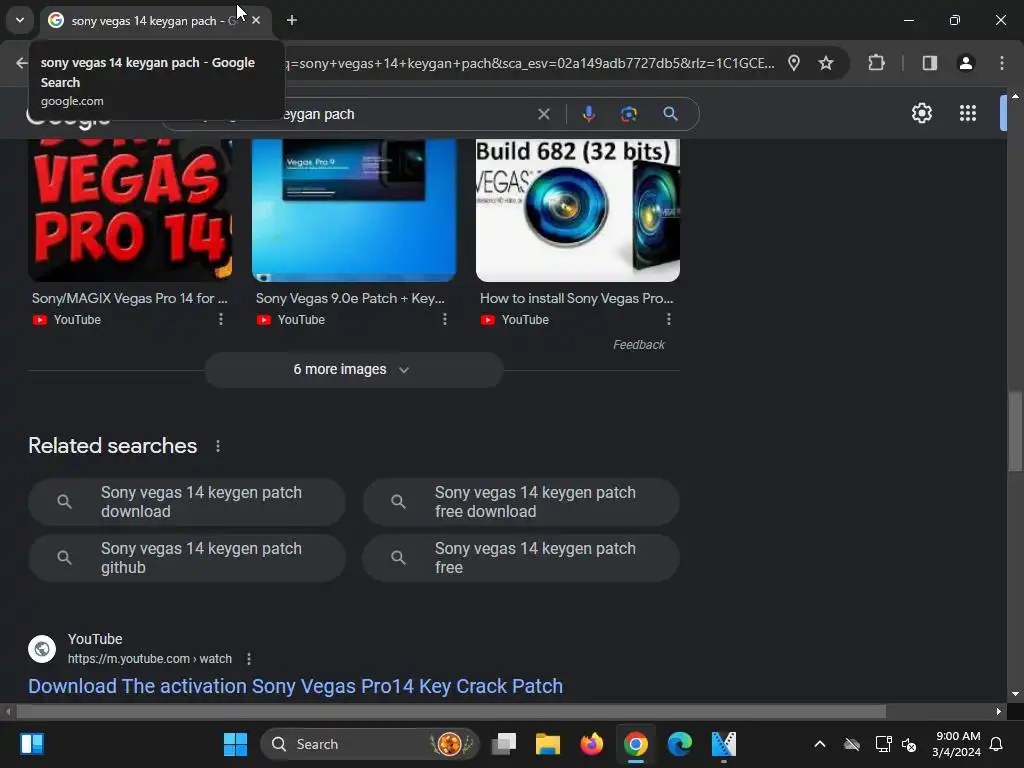Screen dimensions: 1024x768
Task: Open options for Sony Vegas 9.0e Patch image
Action: coord(445,319)
